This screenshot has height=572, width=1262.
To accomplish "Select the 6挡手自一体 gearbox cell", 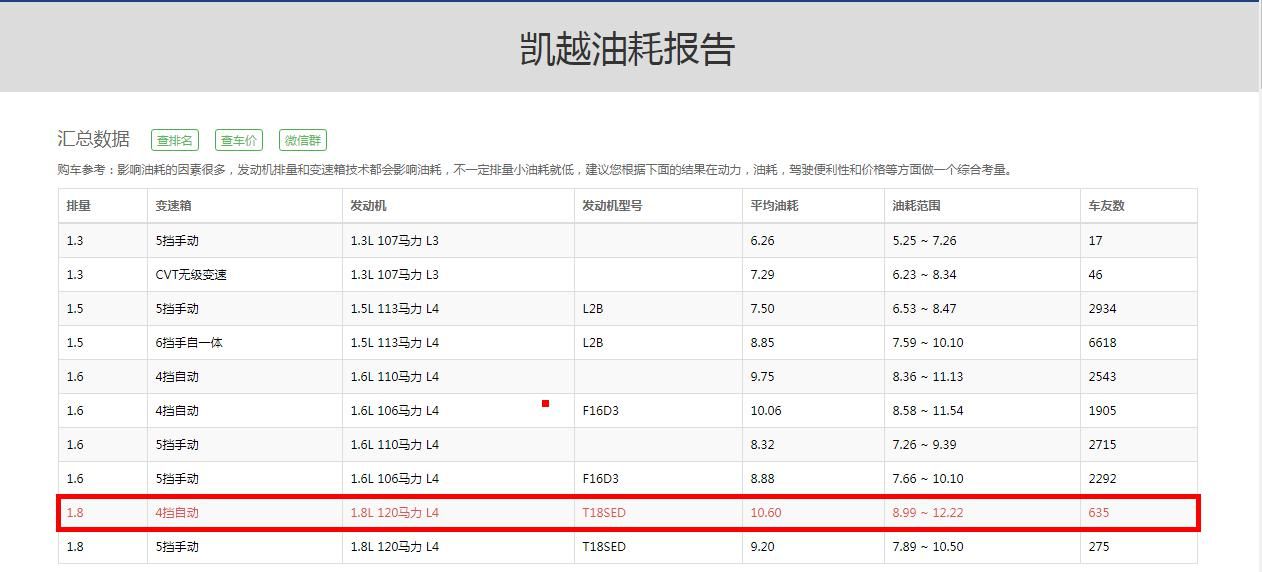I will pyautogui.click(x=189, y=342).
